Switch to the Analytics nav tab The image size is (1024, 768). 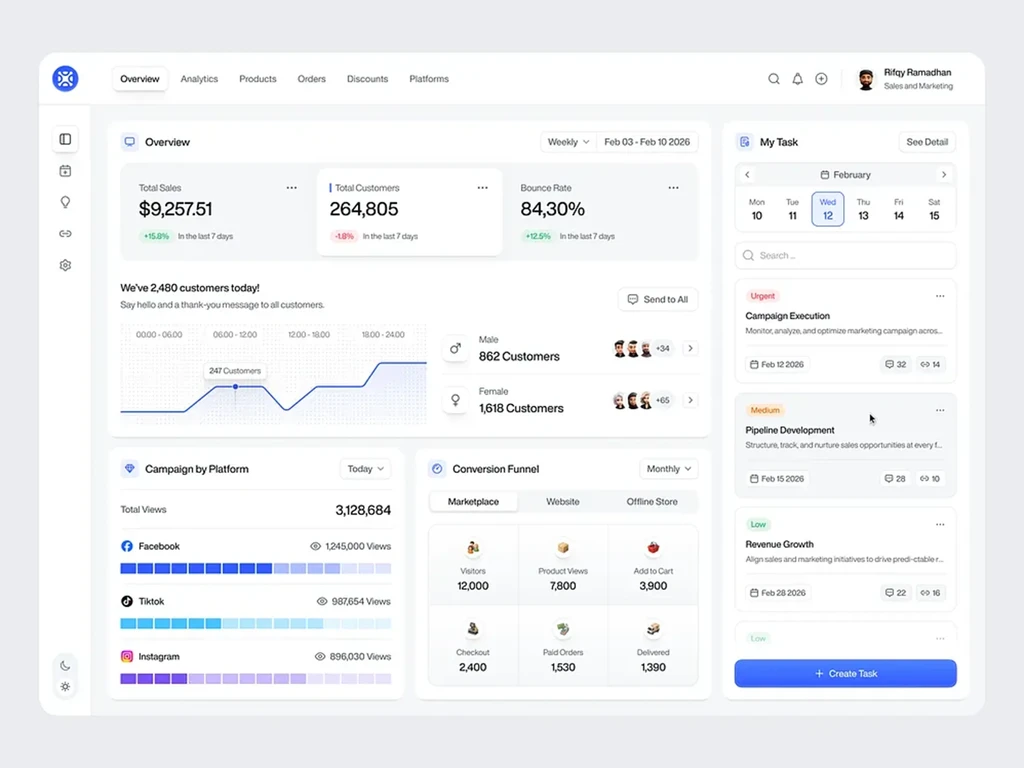199,79
